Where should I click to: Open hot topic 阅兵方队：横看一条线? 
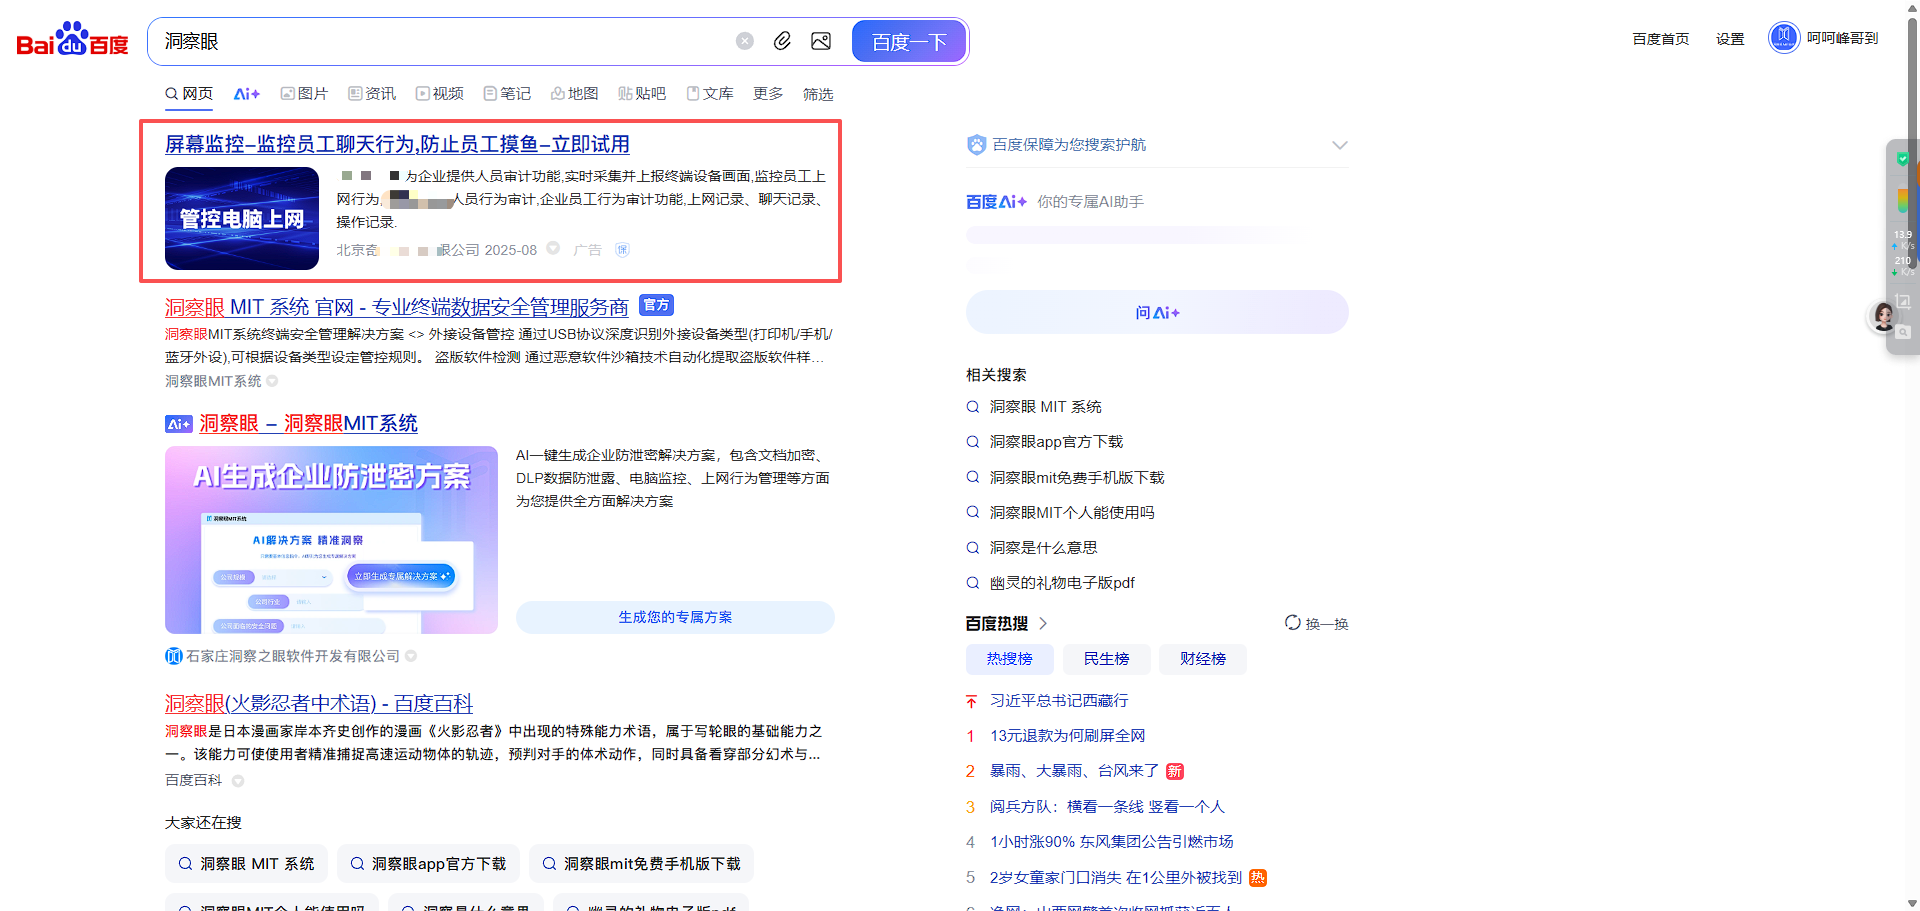tap(1107, 806)
